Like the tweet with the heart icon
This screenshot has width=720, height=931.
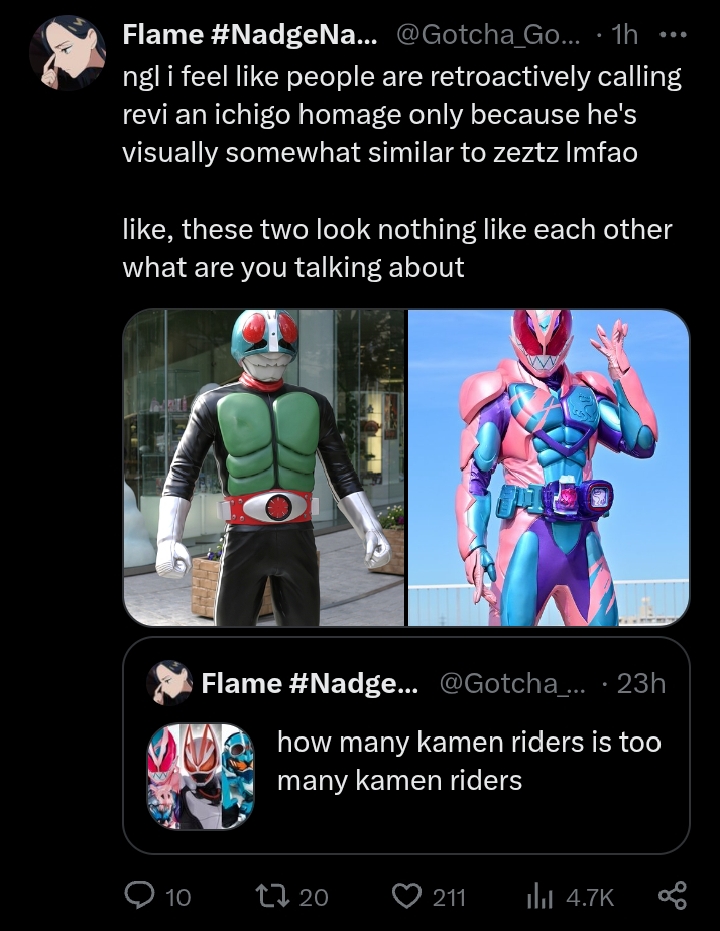pyautogui.click(x=407, y=895)
